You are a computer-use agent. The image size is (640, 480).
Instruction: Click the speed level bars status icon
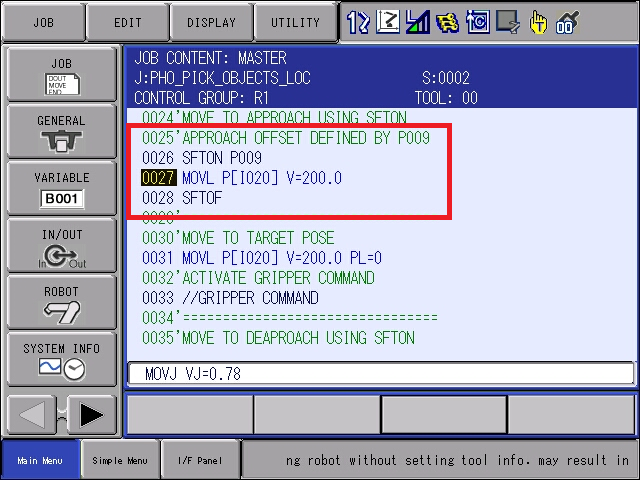417,22
